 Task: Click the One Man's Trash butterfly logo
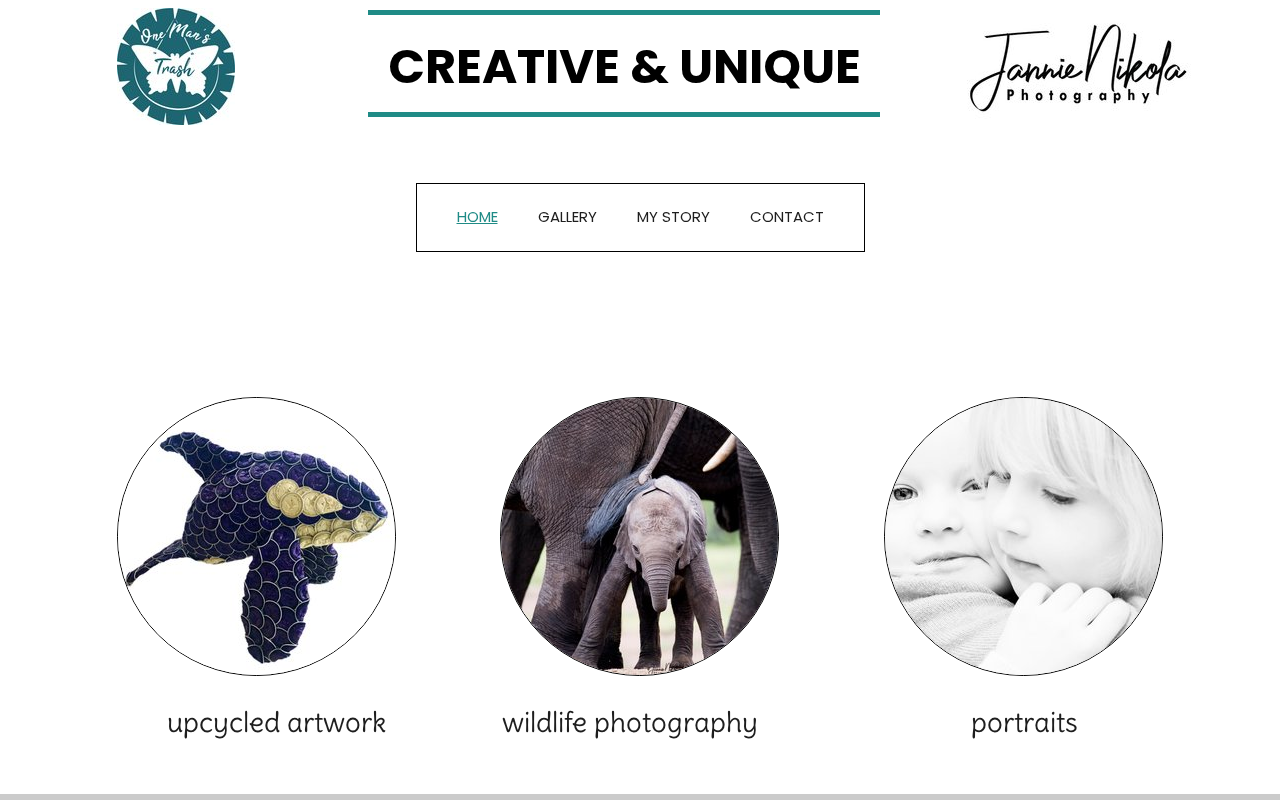(176, 66)
